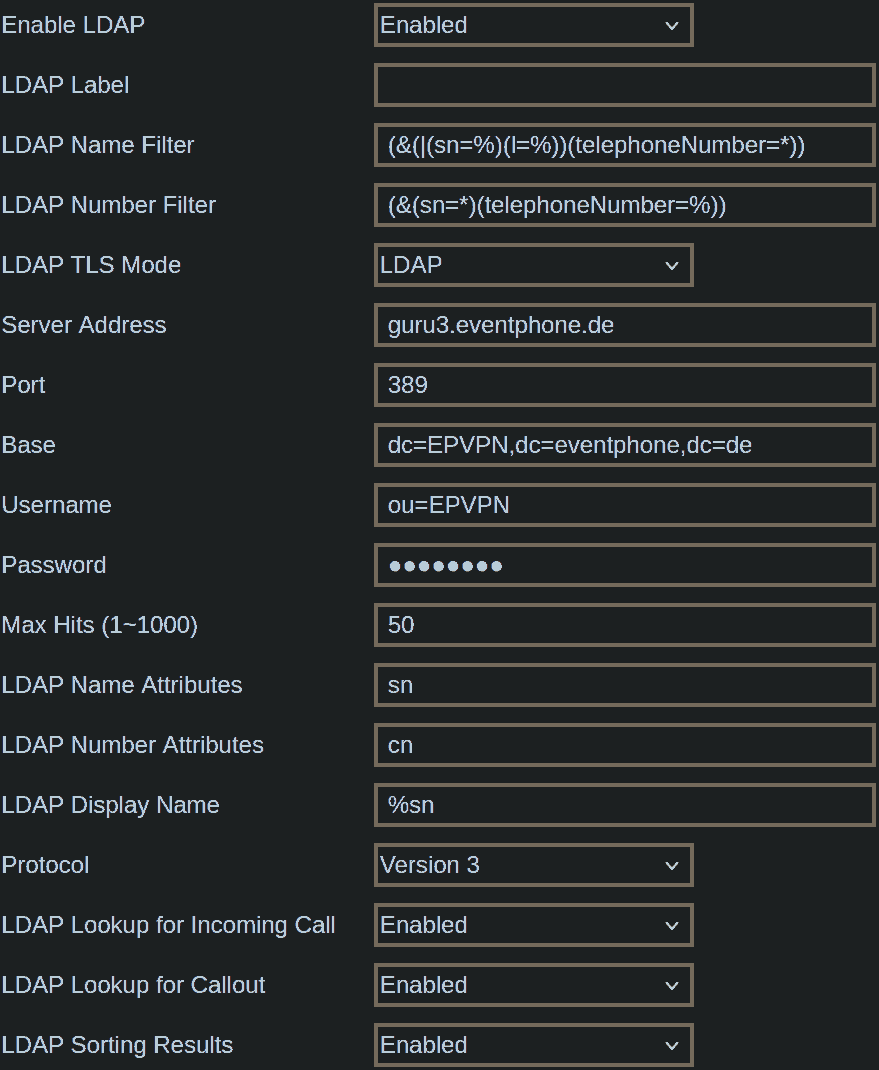Click the Server Address field with guru3.eventphone.de
879x1070 pixels.
click(x=625, y=326)
